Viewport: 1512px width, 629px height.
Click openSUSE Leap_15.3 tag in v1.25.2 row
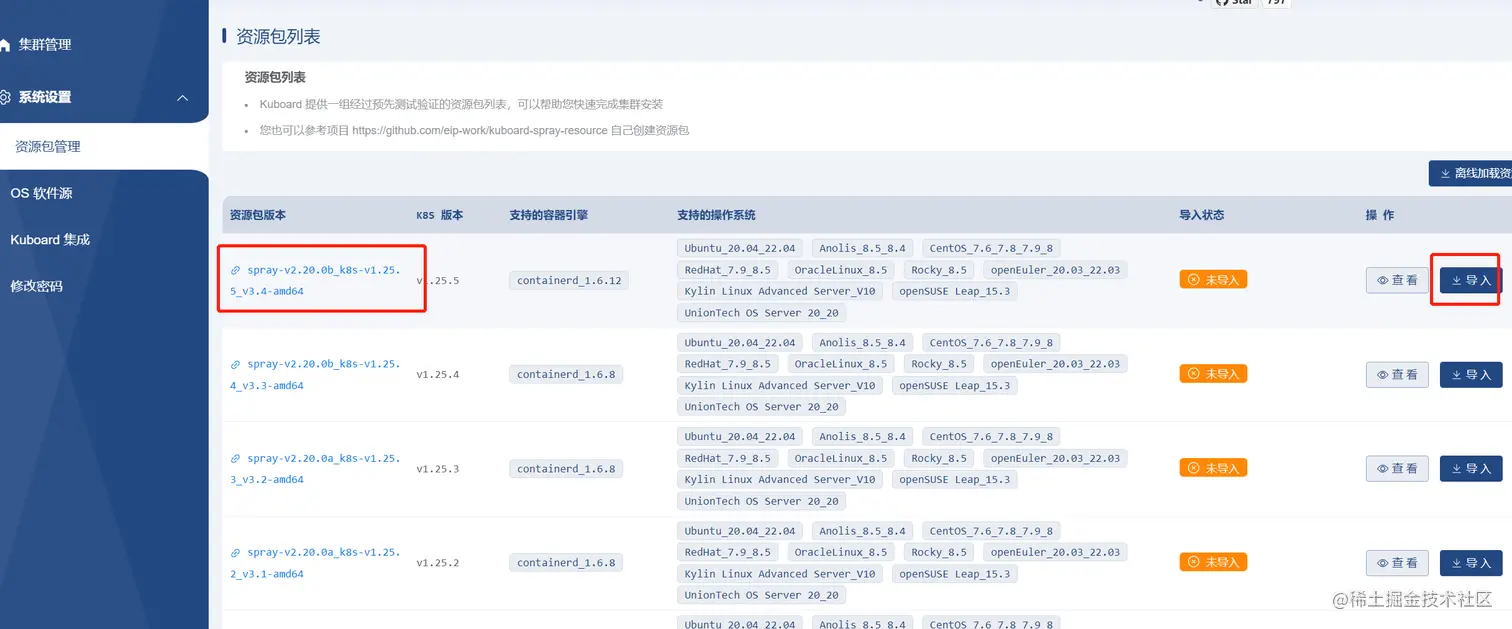[x=954, y=574]
